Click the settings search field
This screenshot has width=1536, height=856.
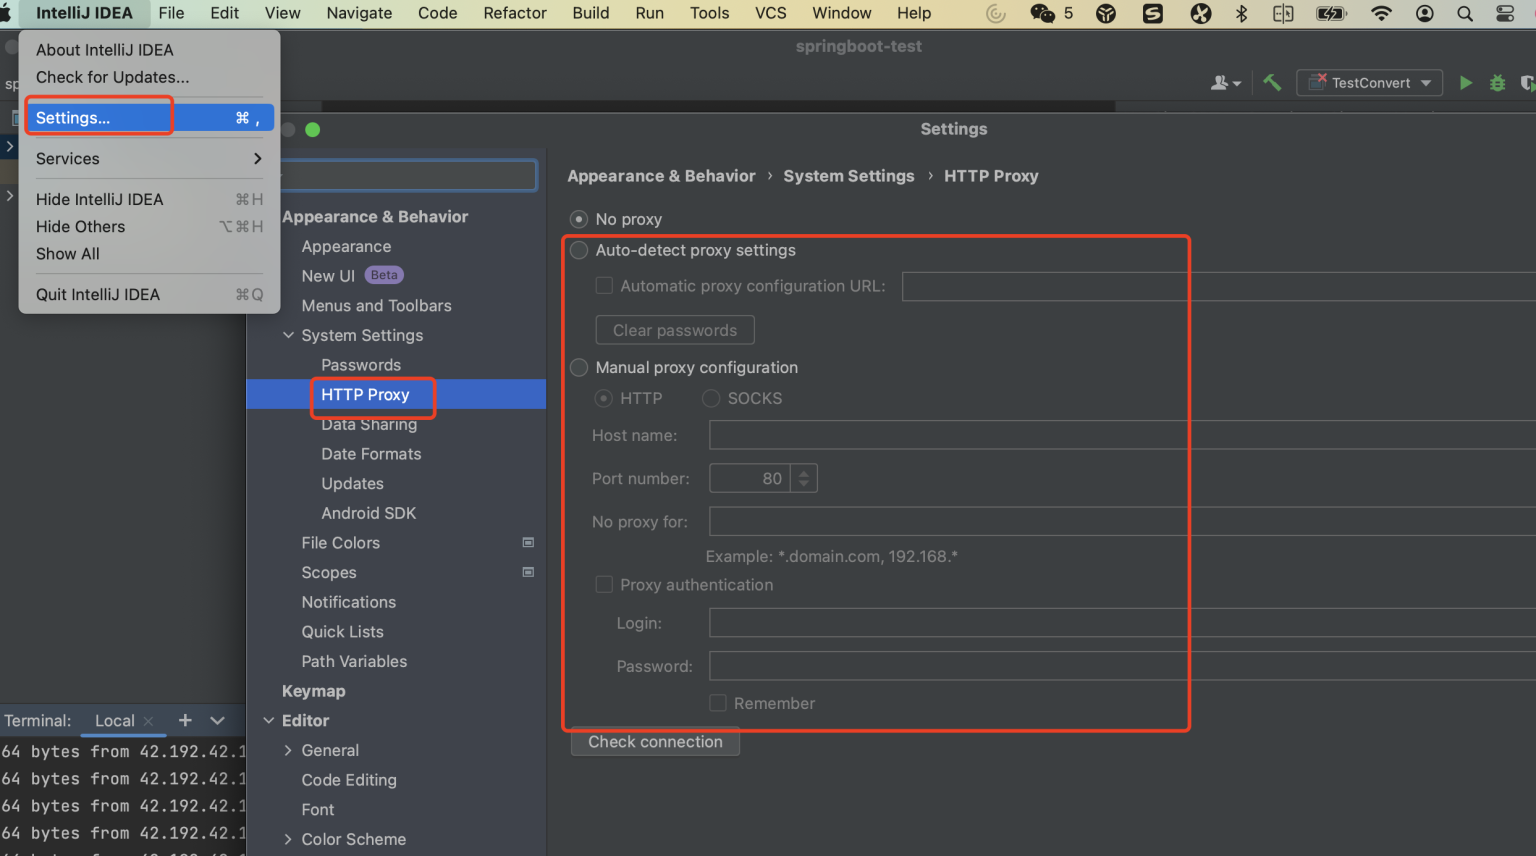(410, 176)
